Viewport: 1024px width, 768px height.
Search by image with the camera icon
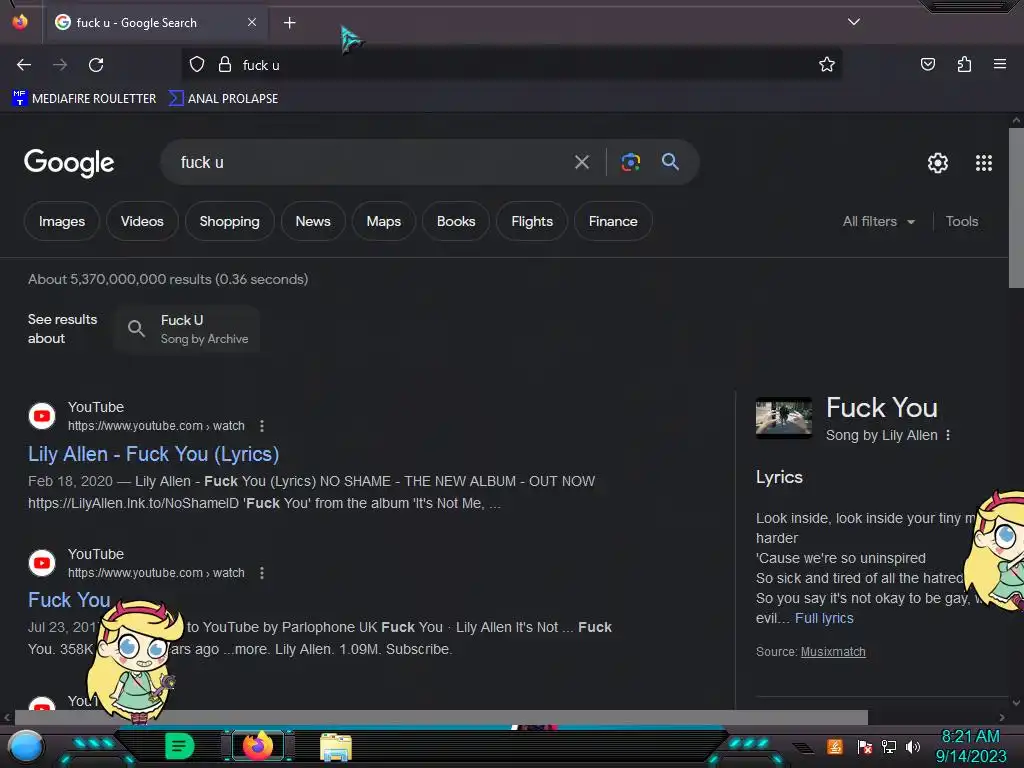click(630, 162)
